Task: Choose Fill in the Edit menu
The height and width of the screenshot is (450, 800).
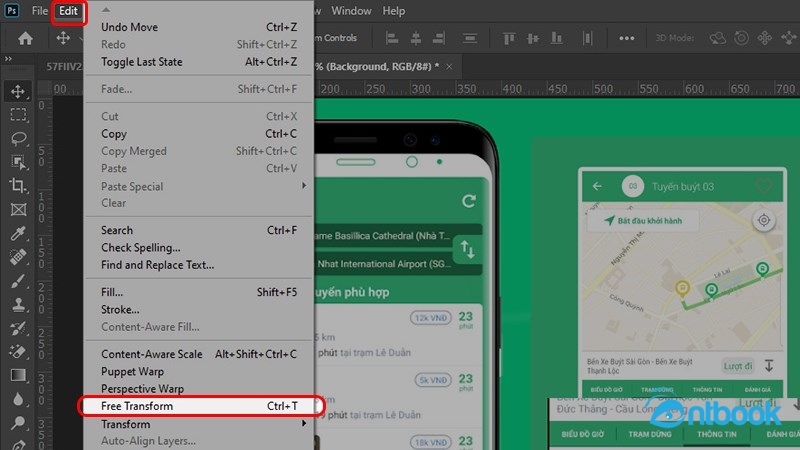Action: (199, 292)
